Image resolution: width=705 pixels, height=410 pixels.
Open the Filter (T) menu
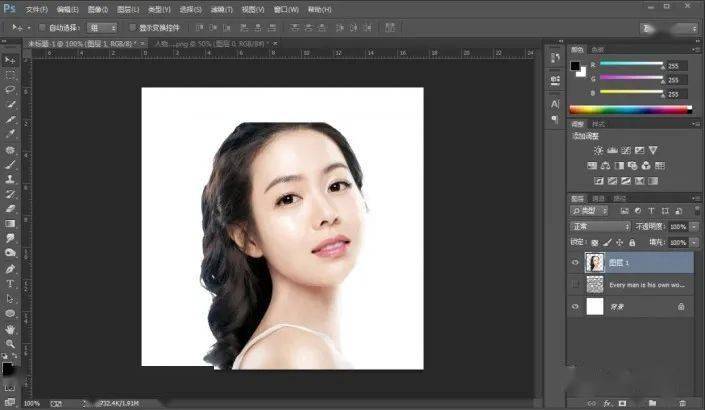click(222, 9)
